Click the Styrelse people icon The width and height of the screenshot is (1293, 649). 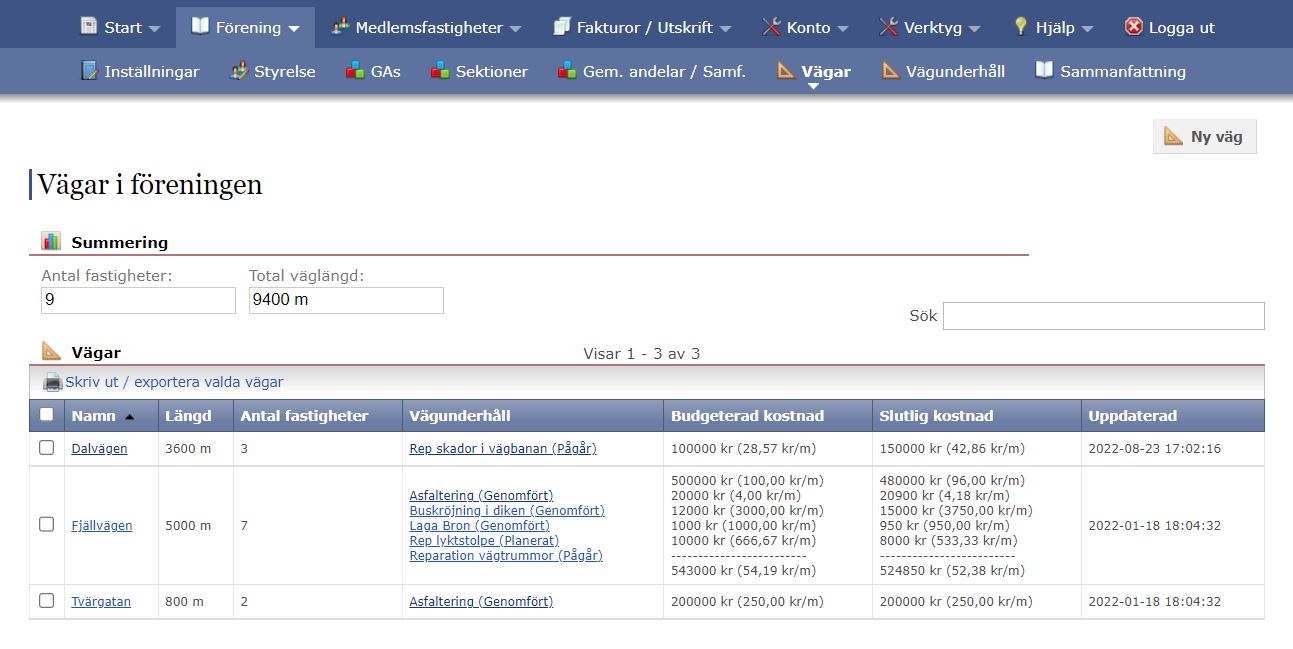(238, 71)
